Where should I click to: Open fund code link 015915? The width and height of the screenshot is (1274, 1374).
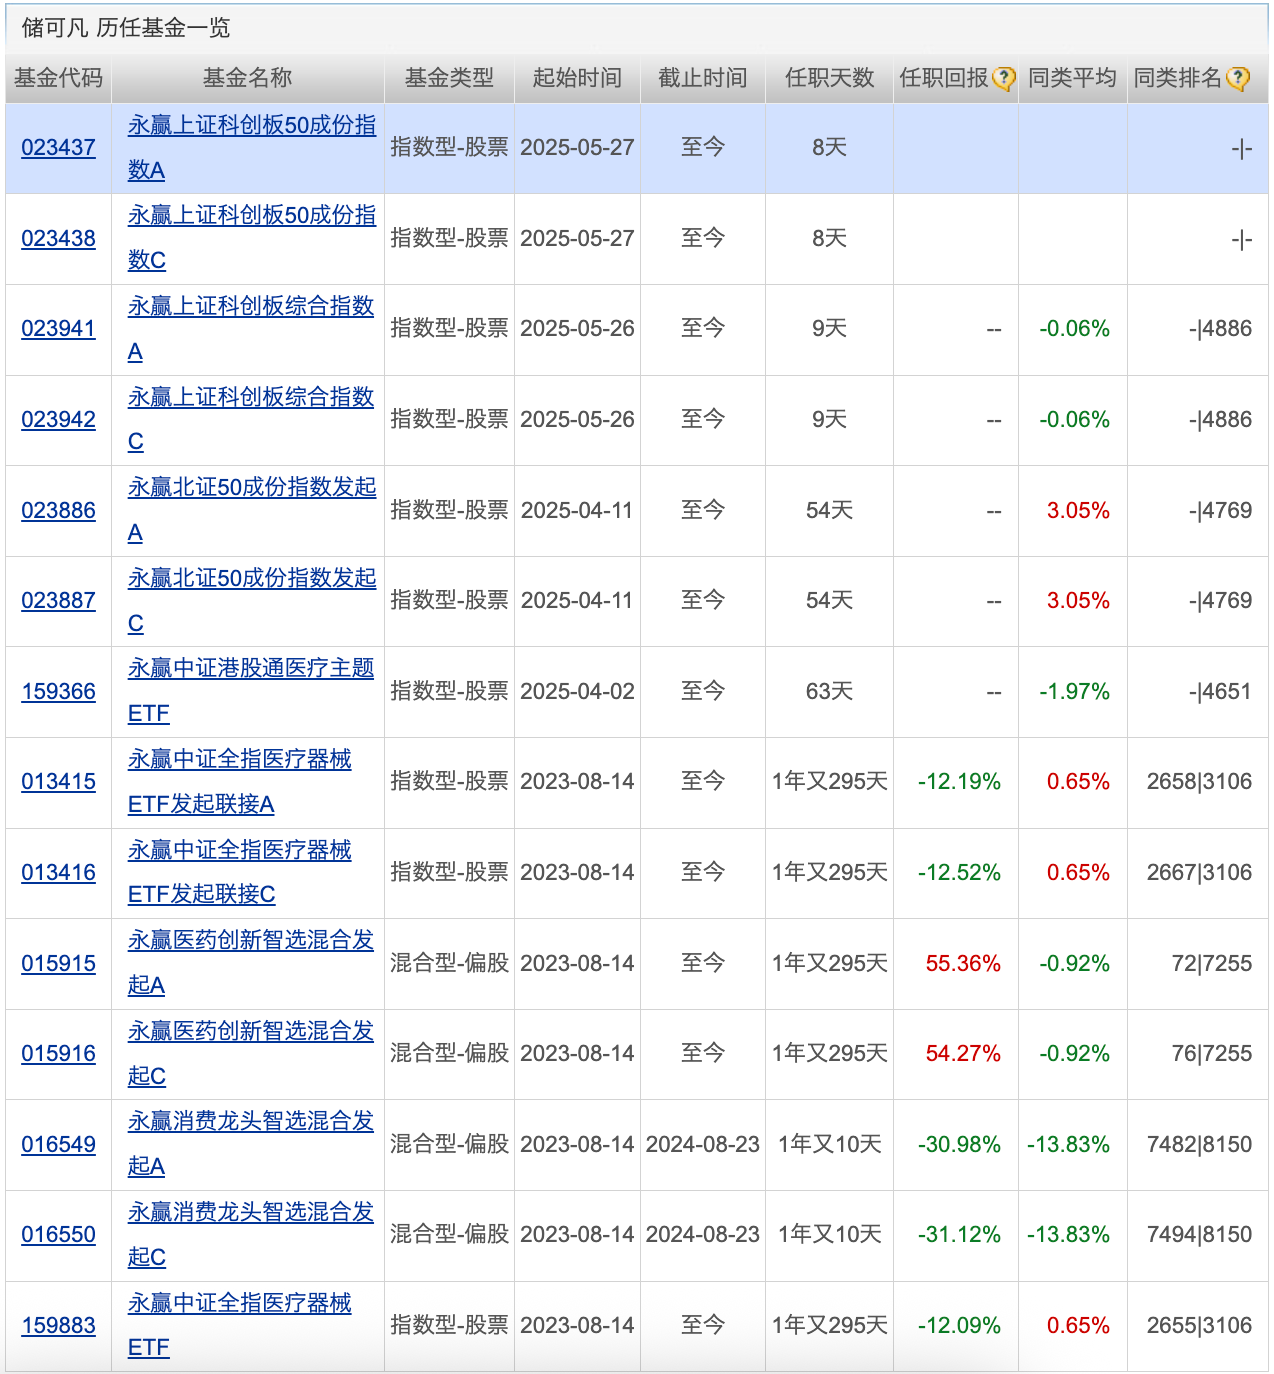click(x=59, y=964)
